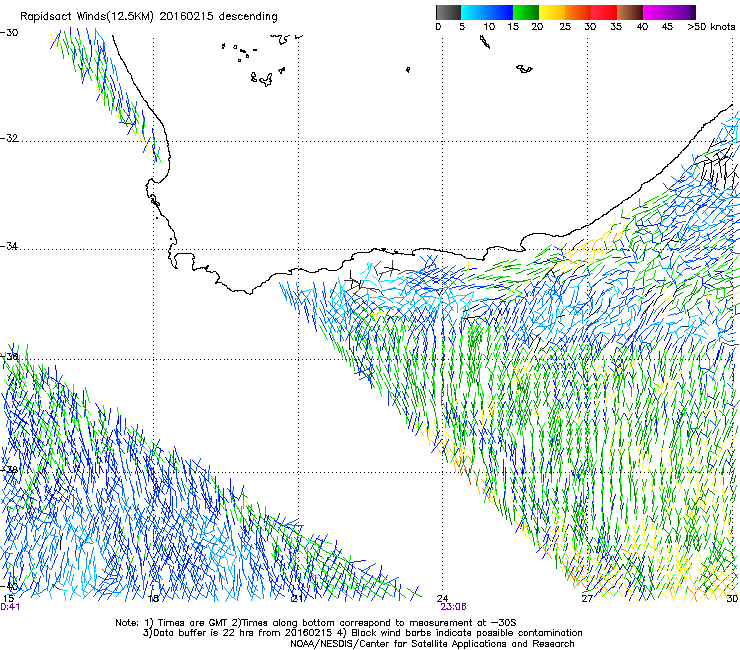This screenshot has height=650, width=740.
Task: Click the blue 5-15 knots legend gradient
Action: (487, 12)
